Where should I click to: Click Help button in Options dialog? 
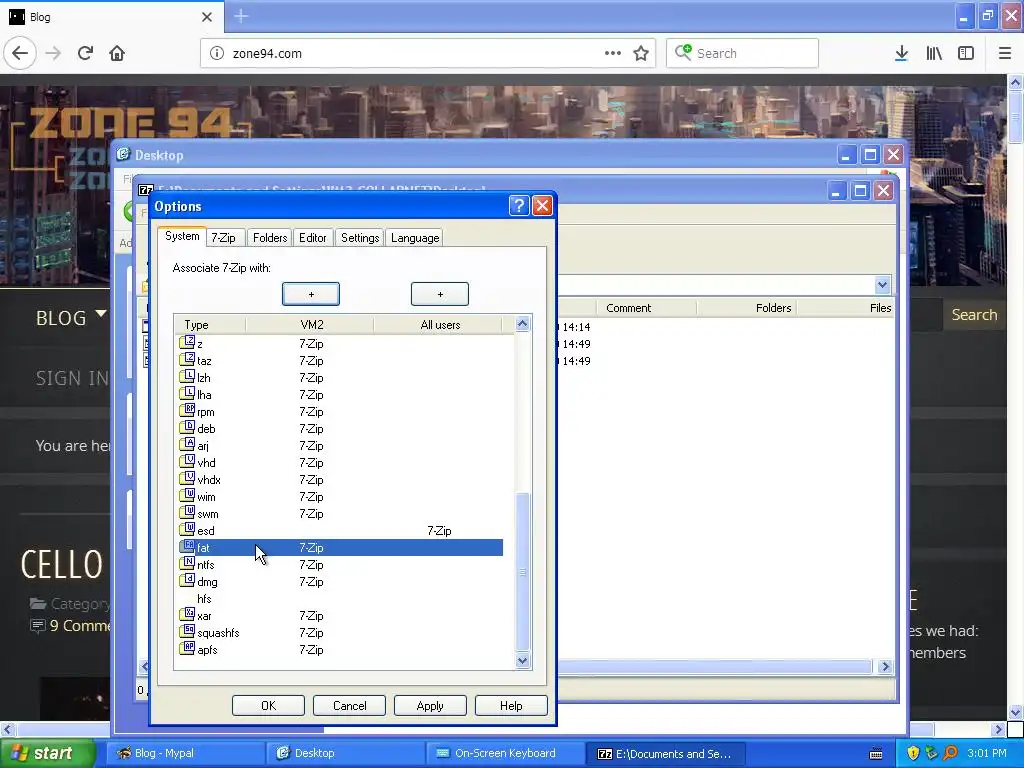pyautogui.click(x=511, y=705)
